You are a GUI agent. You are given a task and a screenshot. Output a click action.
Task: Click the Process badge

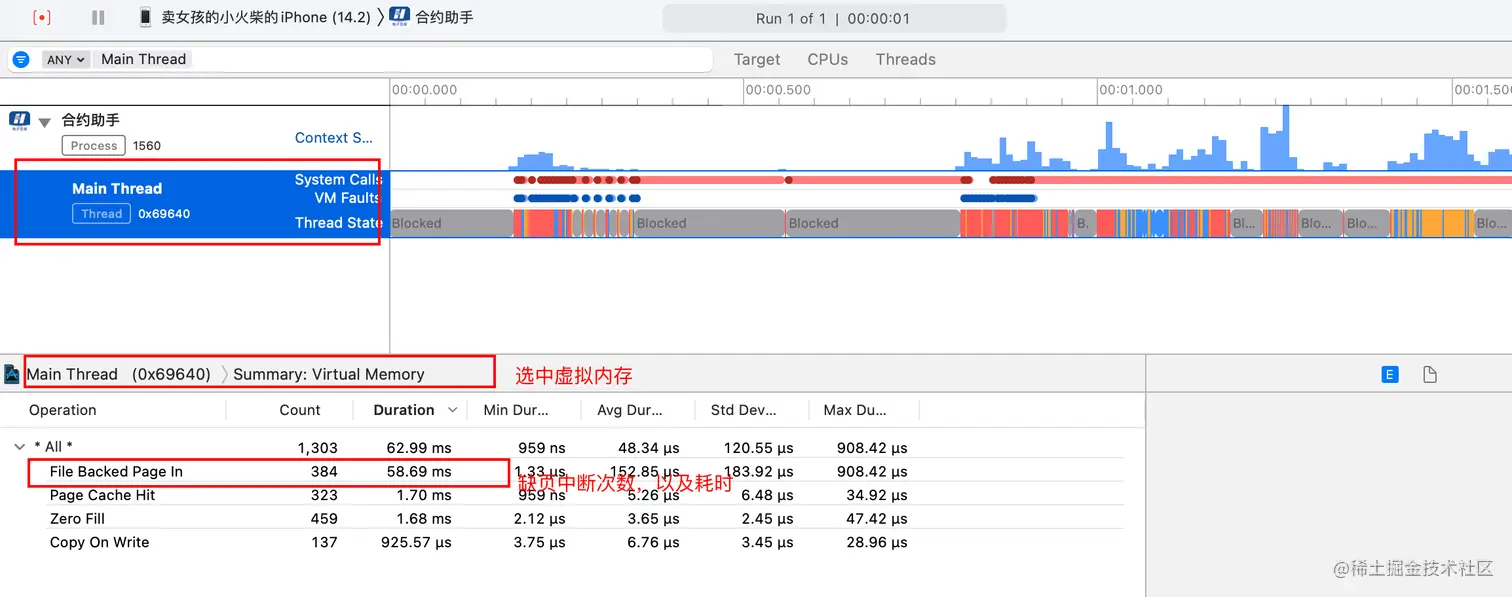[94, 145]
